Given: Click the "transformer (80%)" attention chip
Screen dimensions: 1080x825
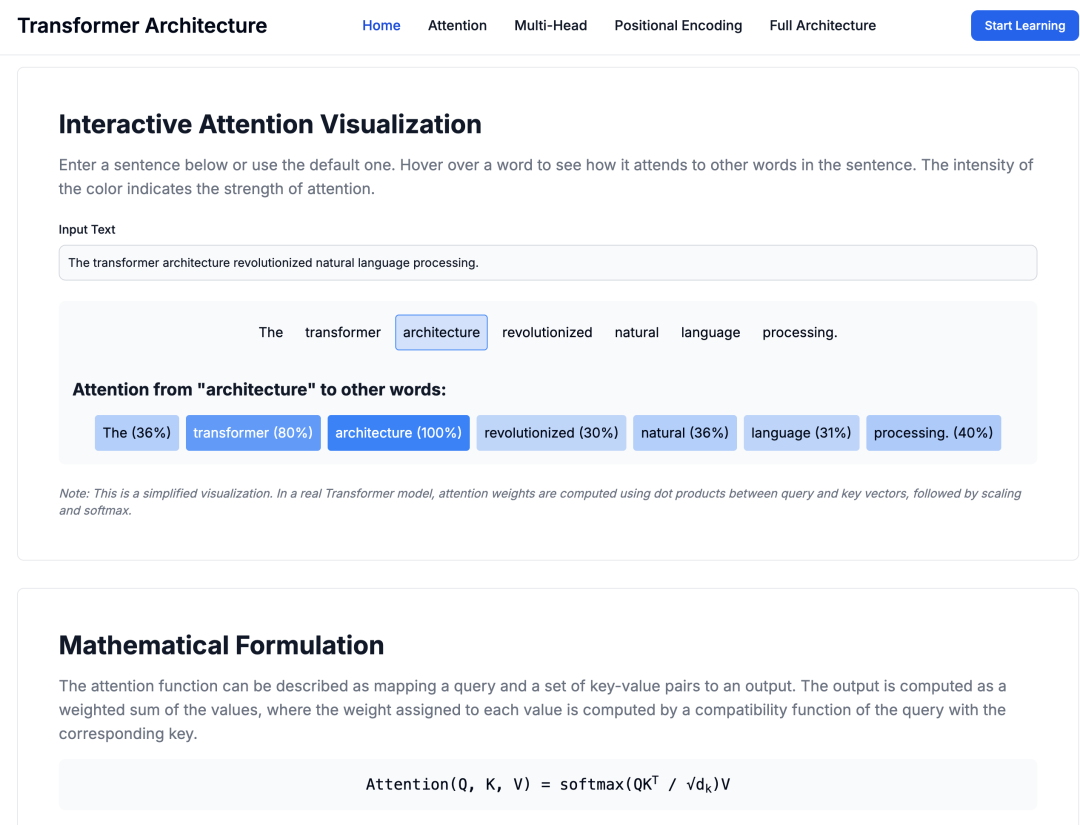Looking at the screenshot, I should pos(253,433).
